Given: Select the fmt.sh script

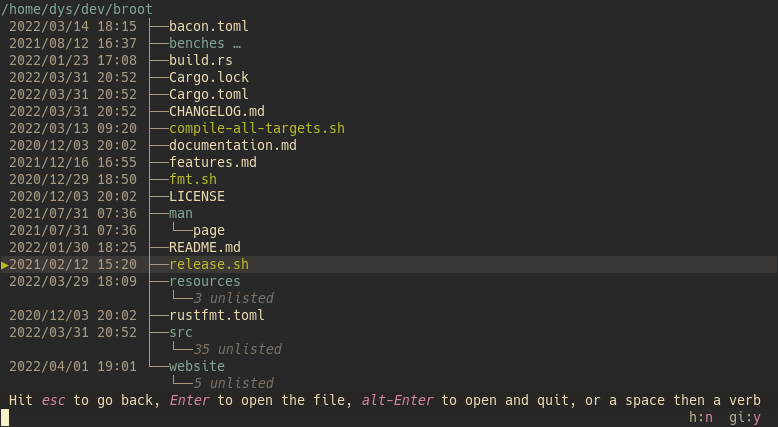Looking at the screenshot, I should [x=193, y=179].
